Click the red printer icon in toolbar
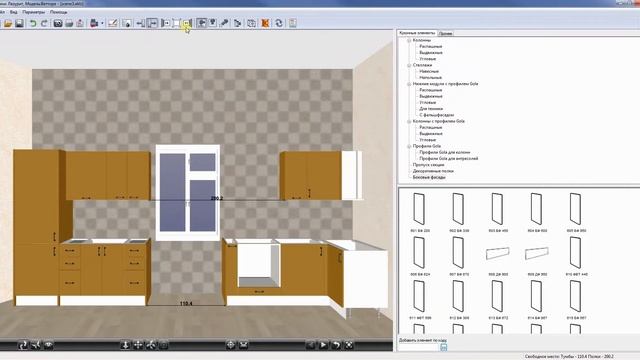 [x=94, y=23]
